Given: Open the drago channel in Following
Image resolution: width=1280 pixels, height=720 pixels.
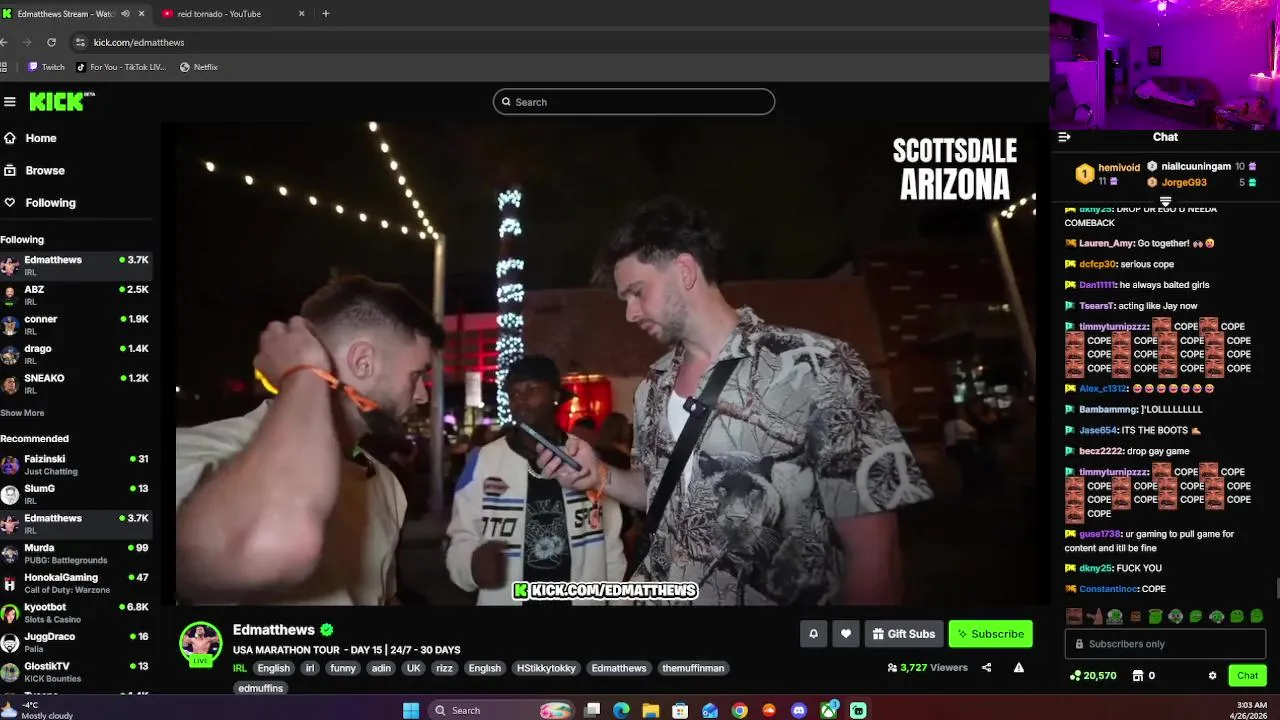Looking at the screenshot, I should tap(76, 354).
